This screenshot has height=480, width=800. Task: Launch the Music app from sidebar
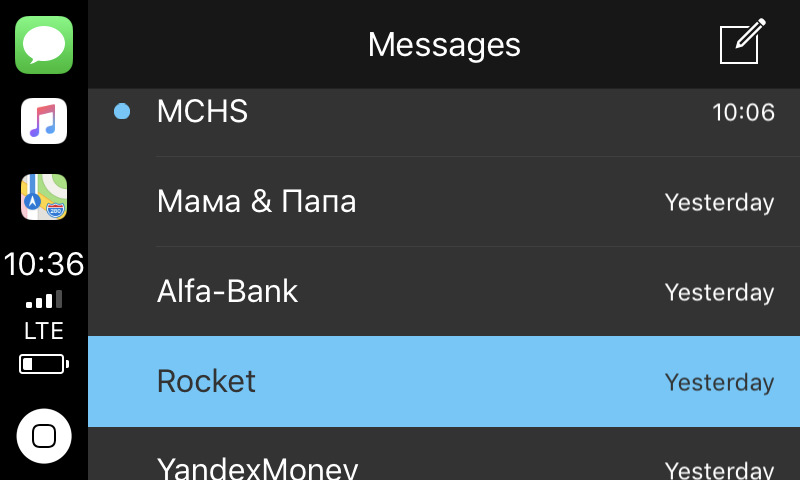tap(44, 121)
